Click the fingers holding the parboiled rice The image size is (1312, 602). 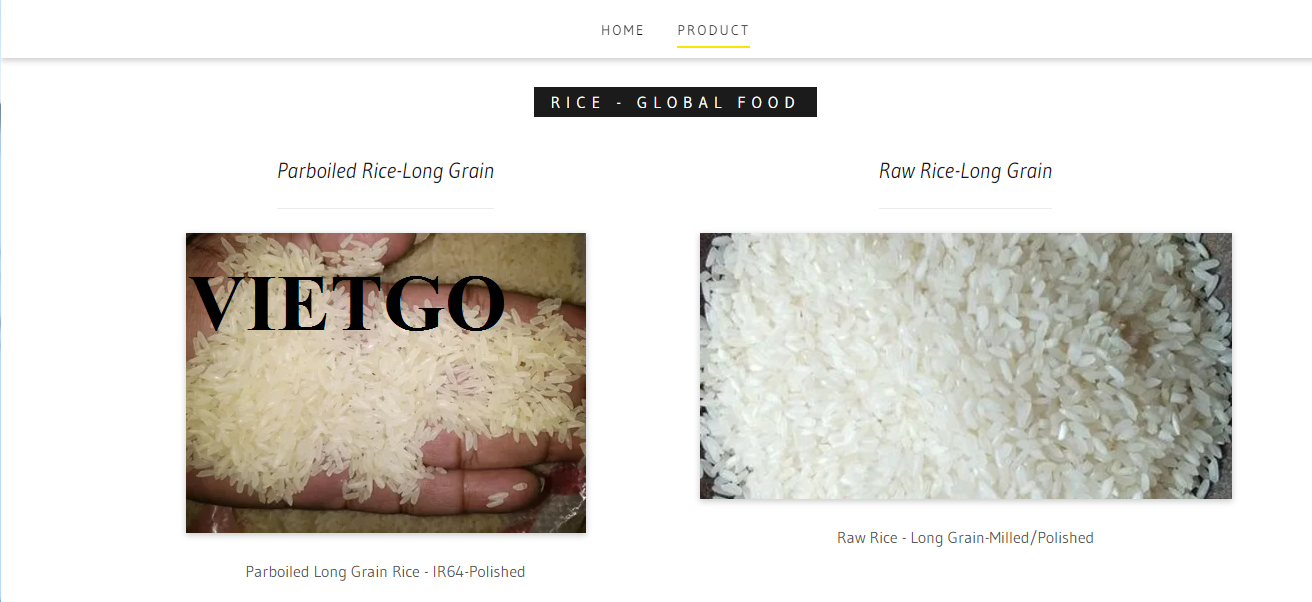470,490
